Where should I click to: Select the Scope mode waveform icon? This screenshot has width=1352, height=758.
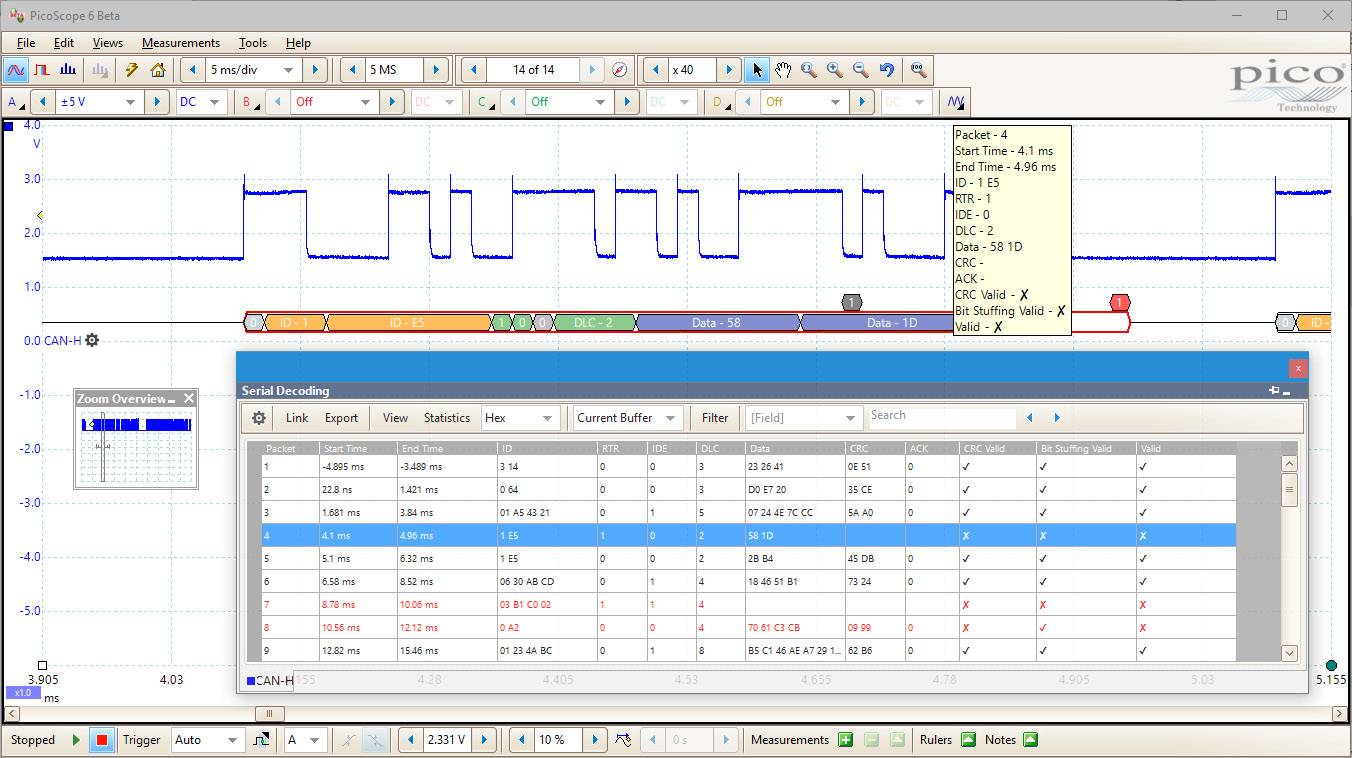(x=16, y=70)
